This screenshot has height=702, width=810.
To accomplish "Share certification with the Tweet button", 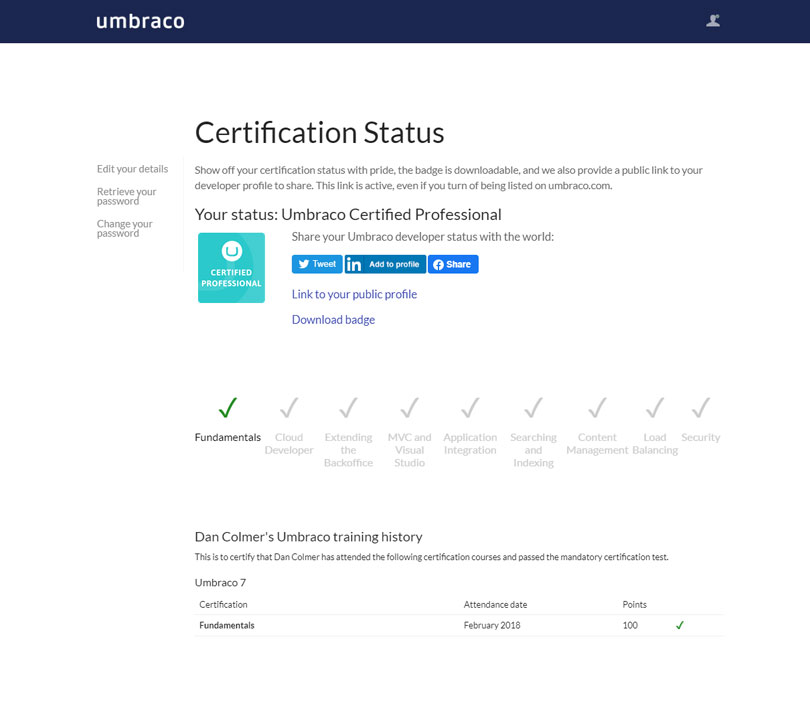I will tap(317, 264).
